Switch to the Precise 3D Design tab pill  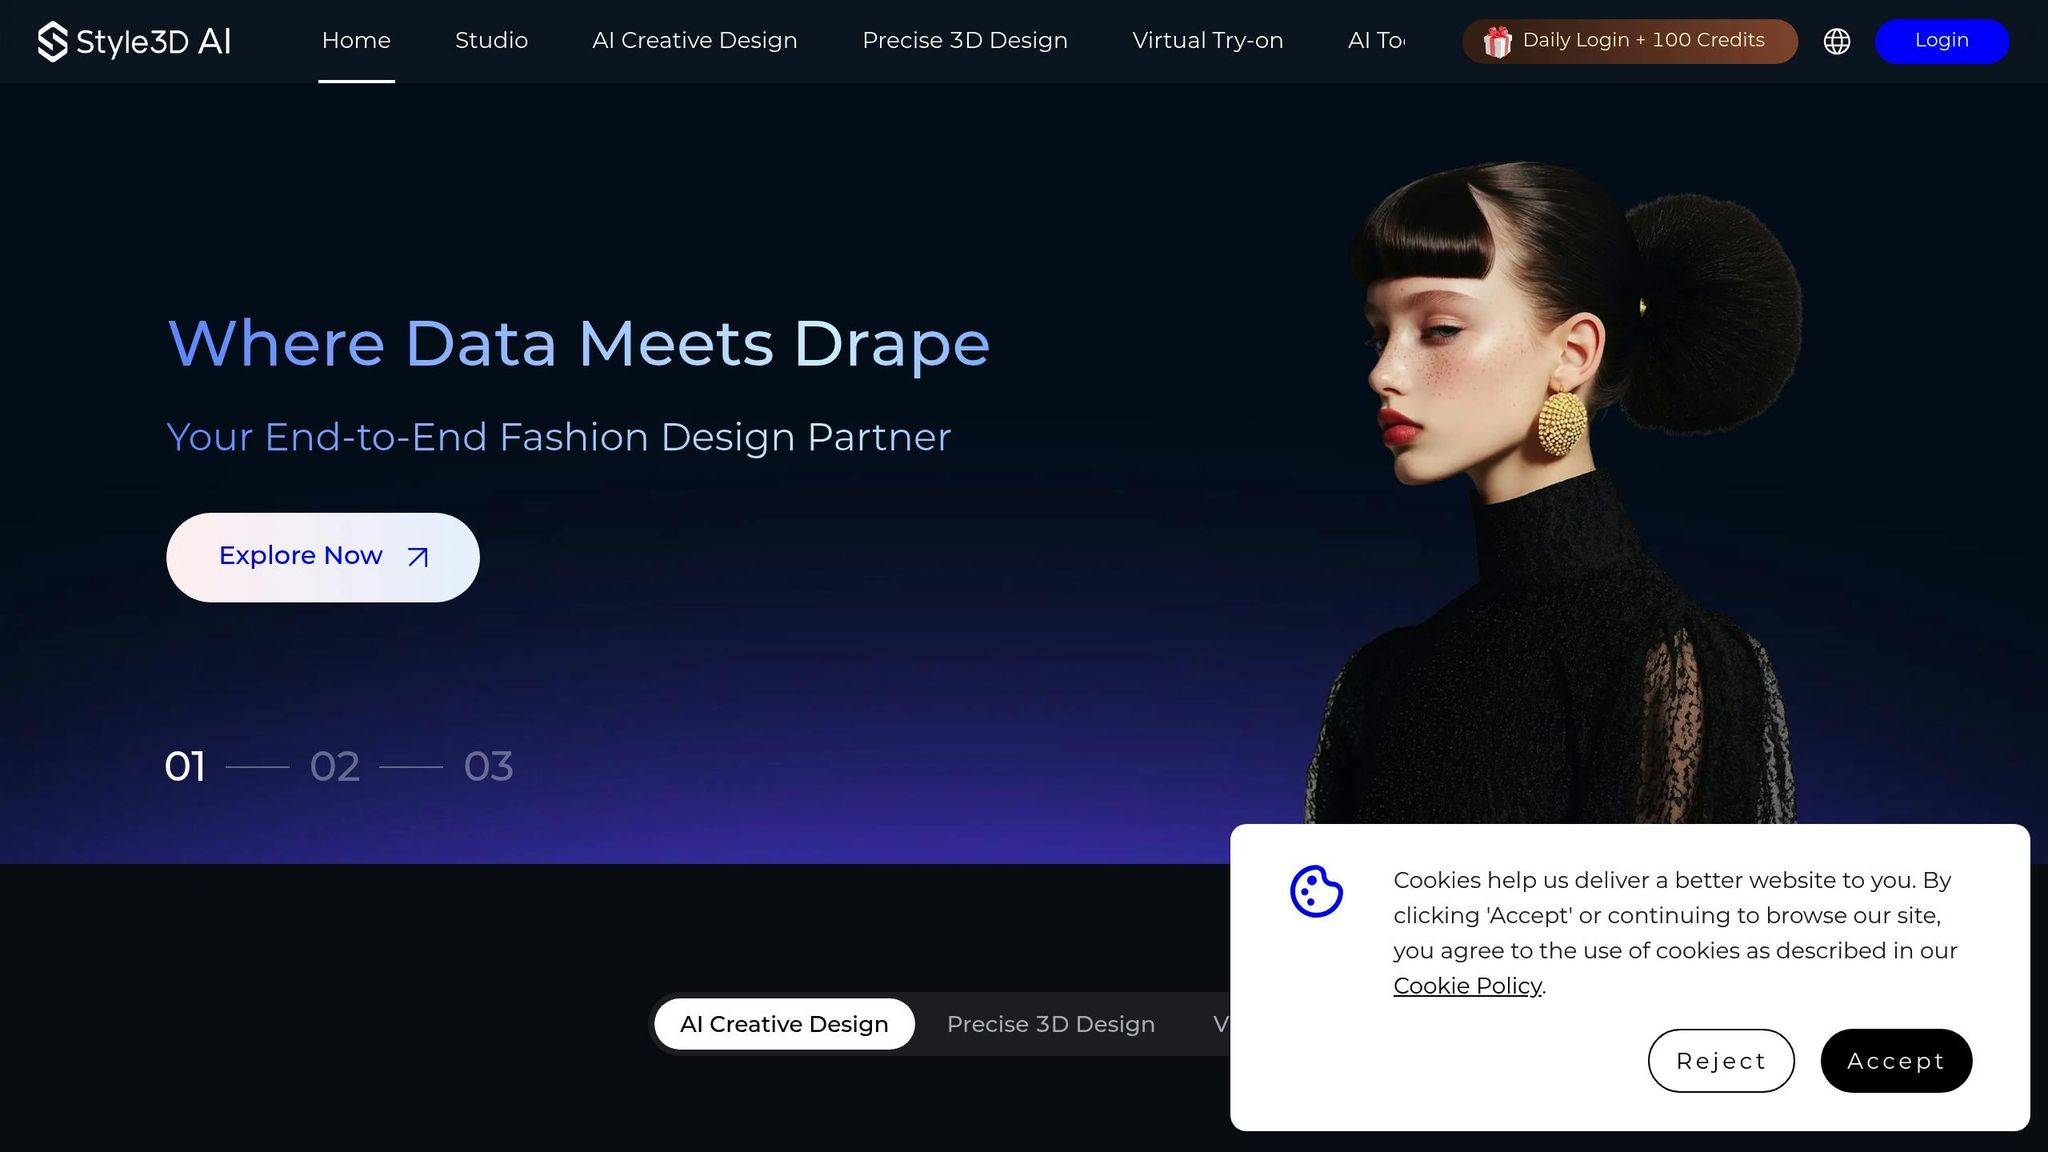coord(1050,1024)
